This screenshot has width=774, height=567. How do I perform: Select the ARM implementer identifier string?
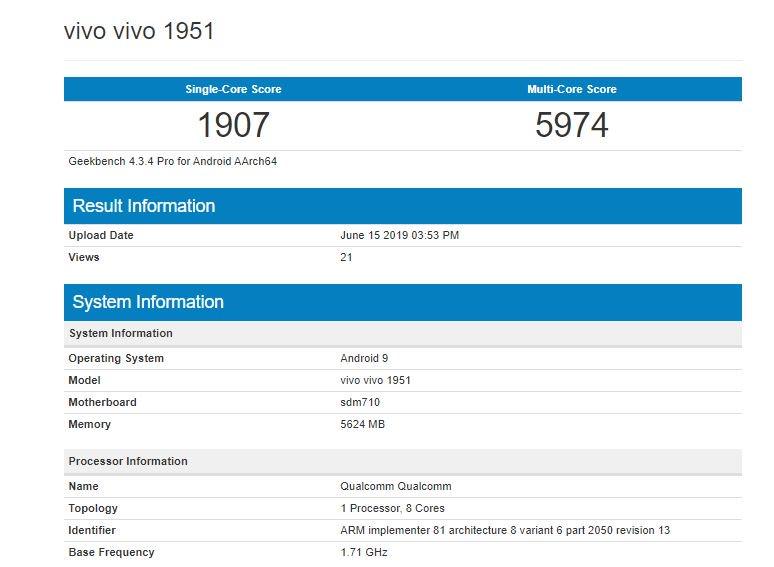tap(505, 530)
